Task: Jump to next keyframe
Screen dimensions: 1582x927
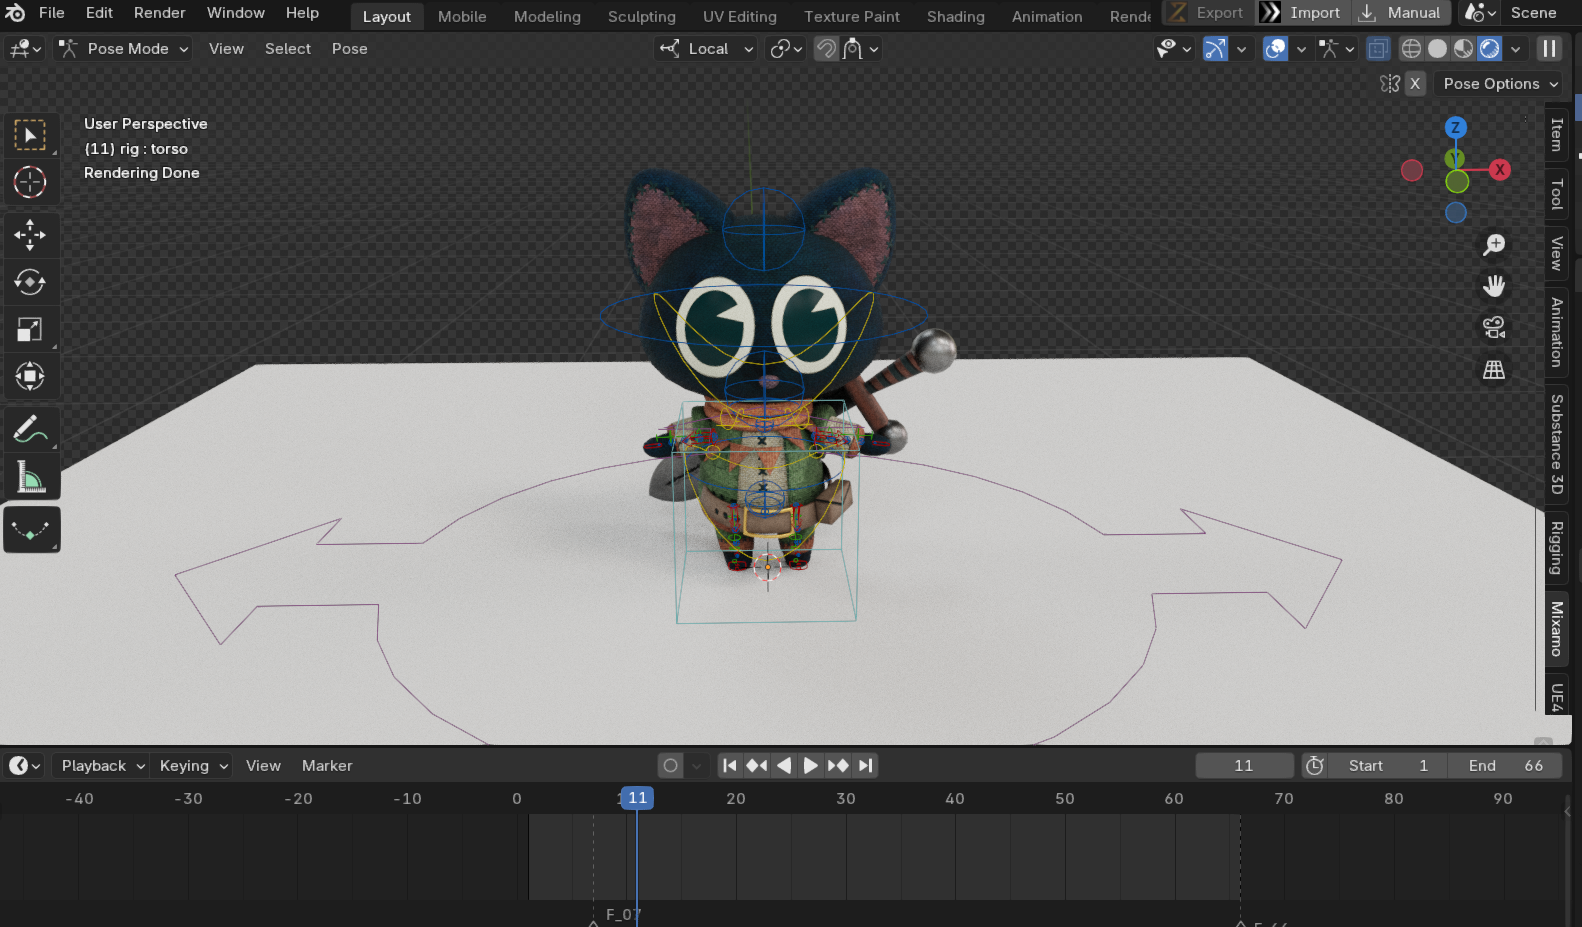Action: point(838,766)
